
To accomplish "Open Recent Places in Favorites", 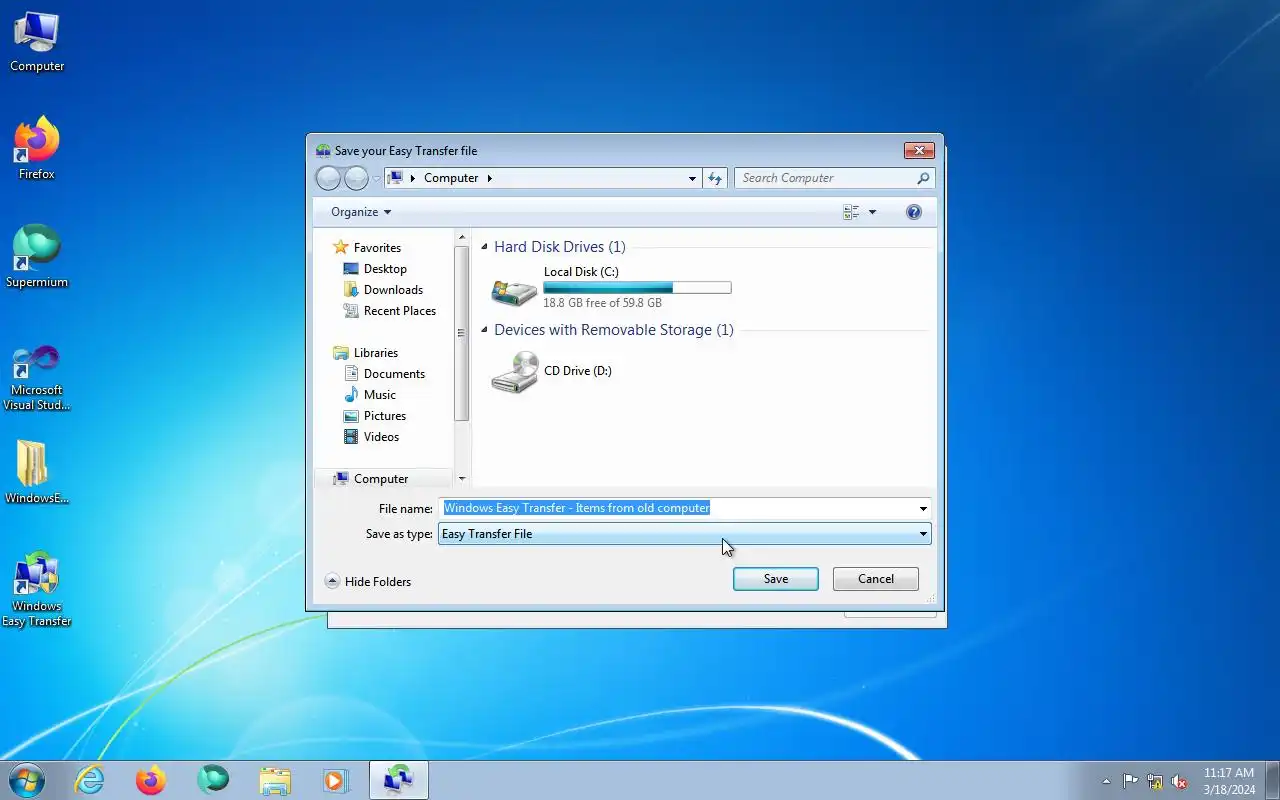I will [400, 311].
